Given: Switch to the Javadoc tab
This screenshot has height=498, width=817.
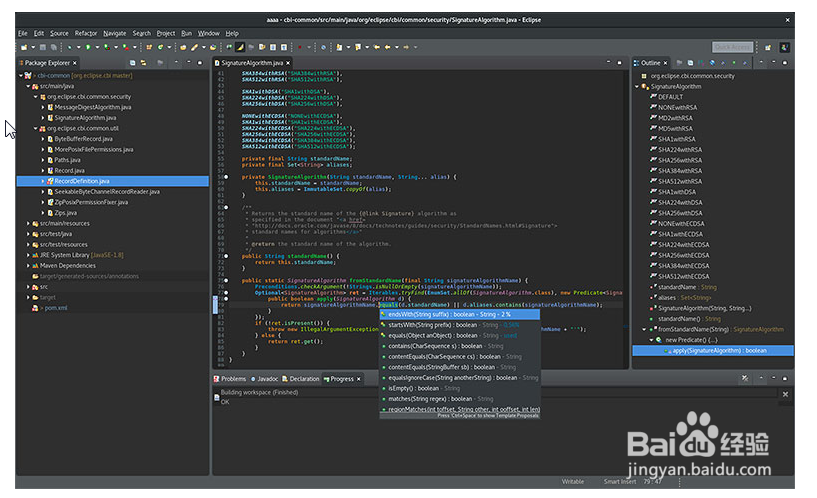Looking at the screenshot, I should tap(267, 379).
